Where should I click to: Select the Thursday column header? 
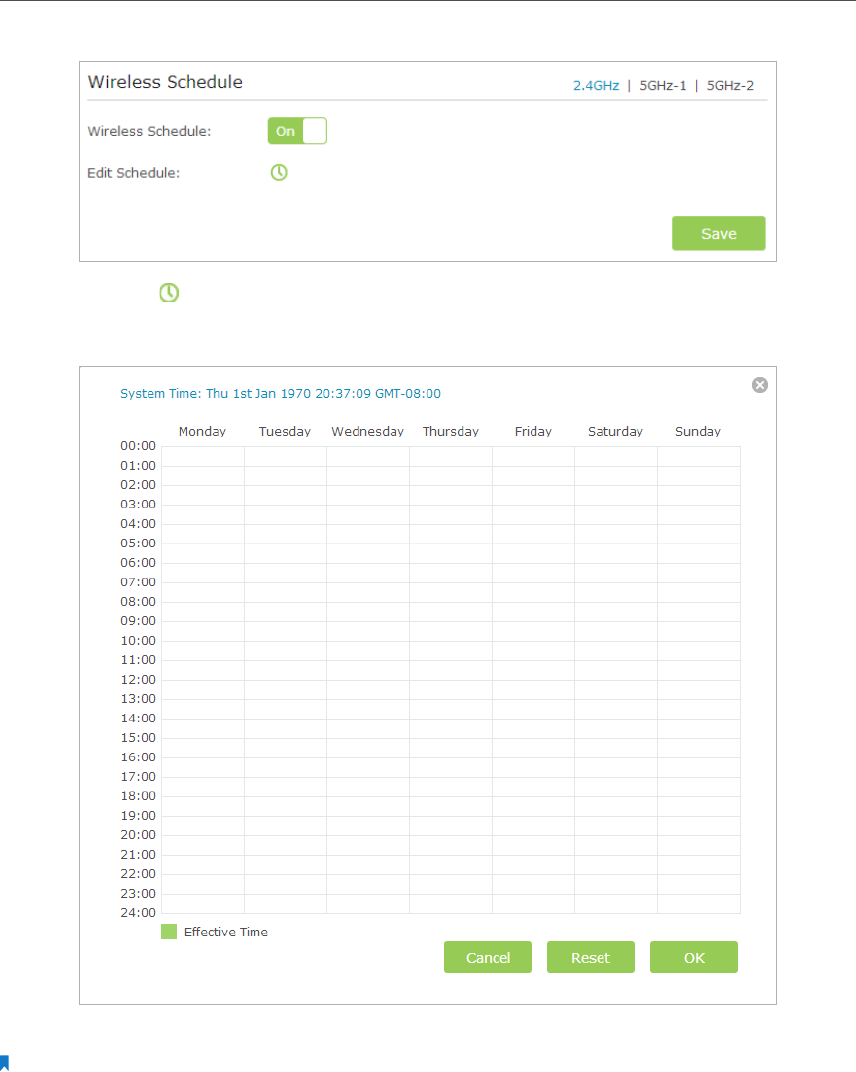(451, 431)
